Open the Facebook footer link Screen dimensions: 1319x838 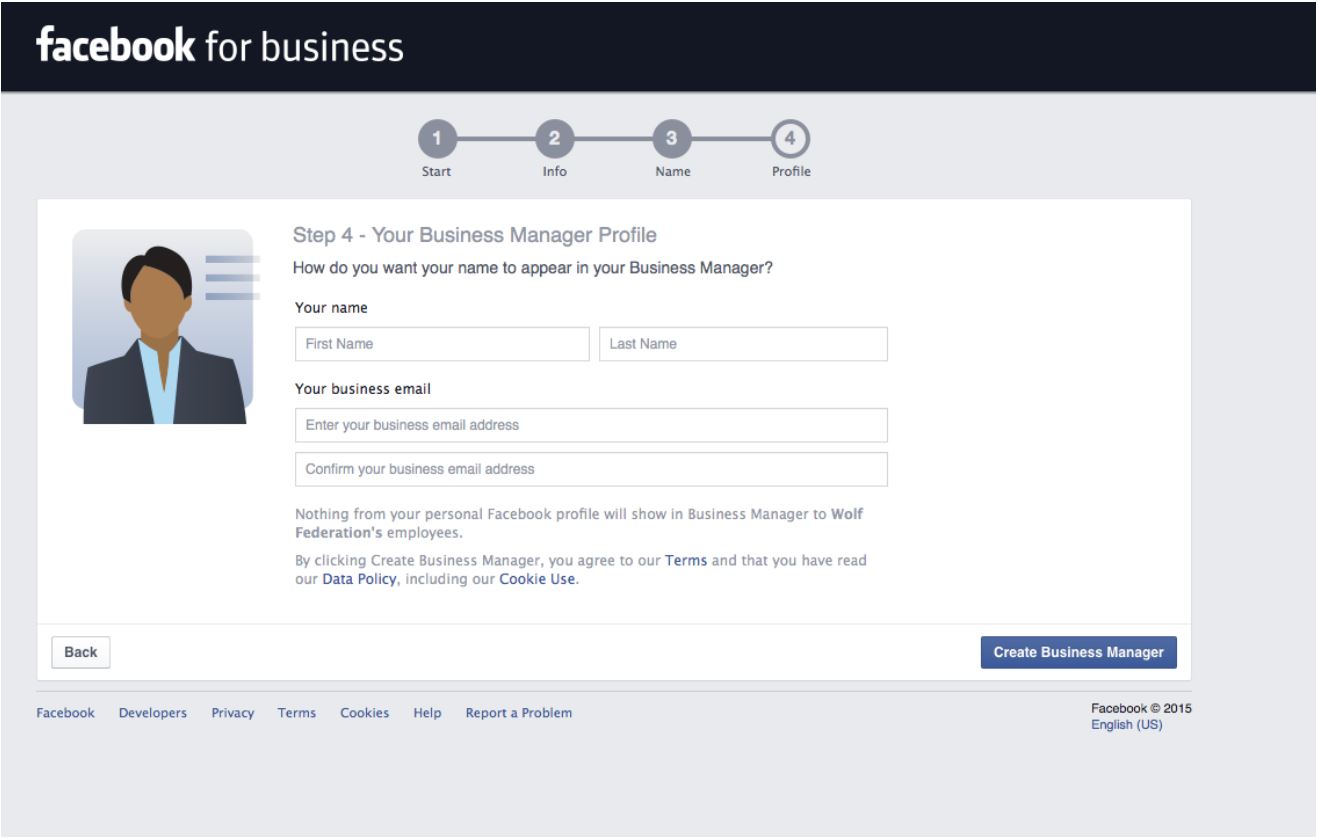[x=66, y=713]
